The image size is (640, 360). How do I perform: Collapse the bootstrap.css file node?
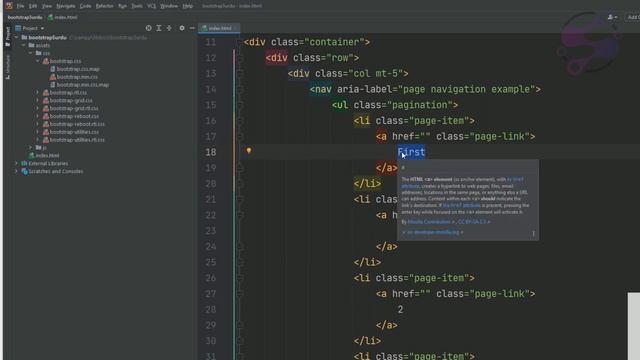click(x=38, y=61)
